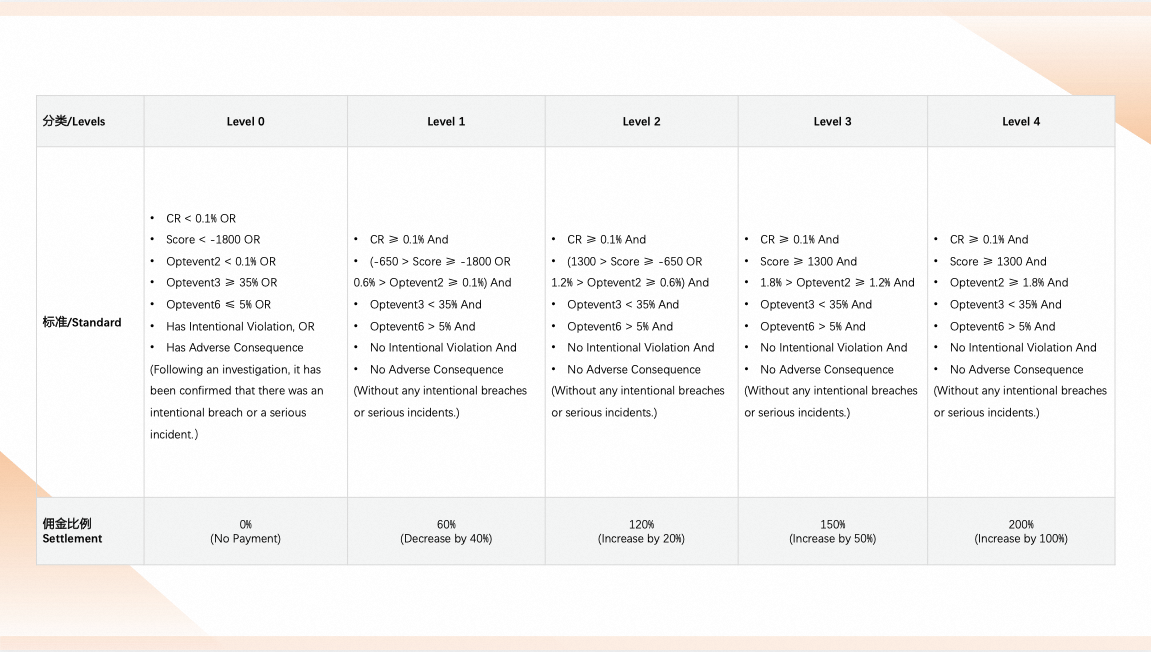
Task: Click "(-650 > Score ≥ -1800 OR" line
Action: point(439,262)
